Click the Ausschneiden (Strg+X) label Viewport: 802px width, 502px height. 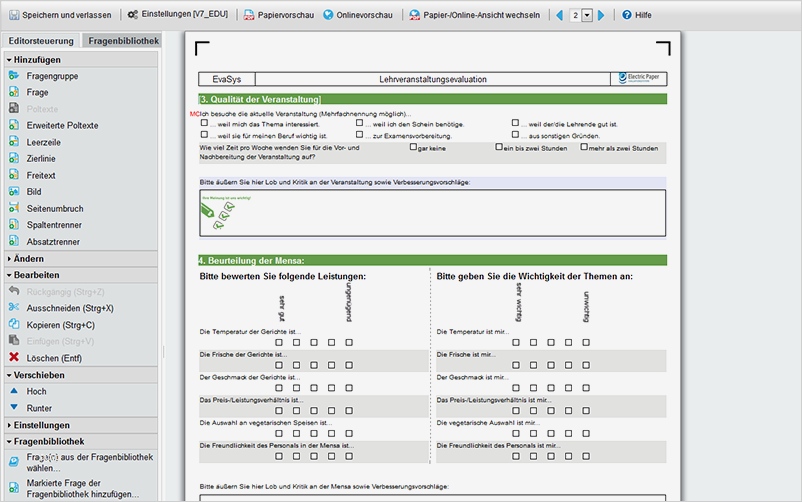pyautogui.click(x=70, y=308)
